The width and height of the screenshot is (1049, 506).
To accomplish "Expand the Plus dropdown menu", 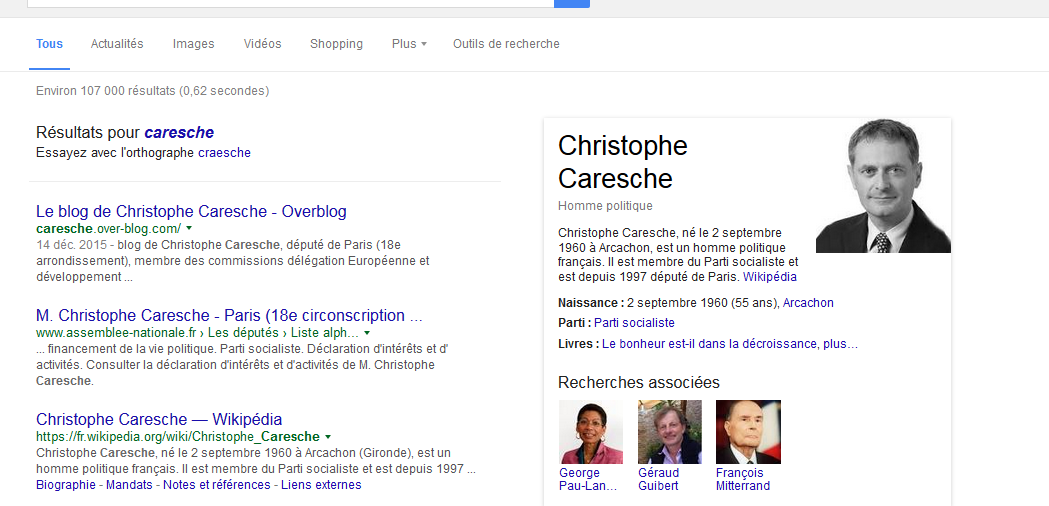I will tap(409, 44).
